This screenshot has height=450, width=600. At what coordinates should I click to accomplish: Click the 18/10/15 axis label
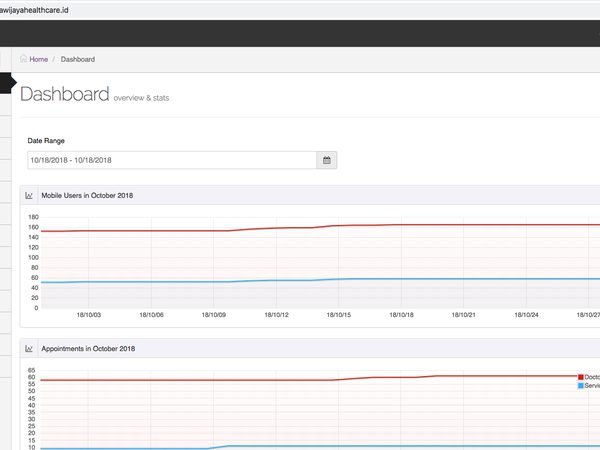[339, 315]
